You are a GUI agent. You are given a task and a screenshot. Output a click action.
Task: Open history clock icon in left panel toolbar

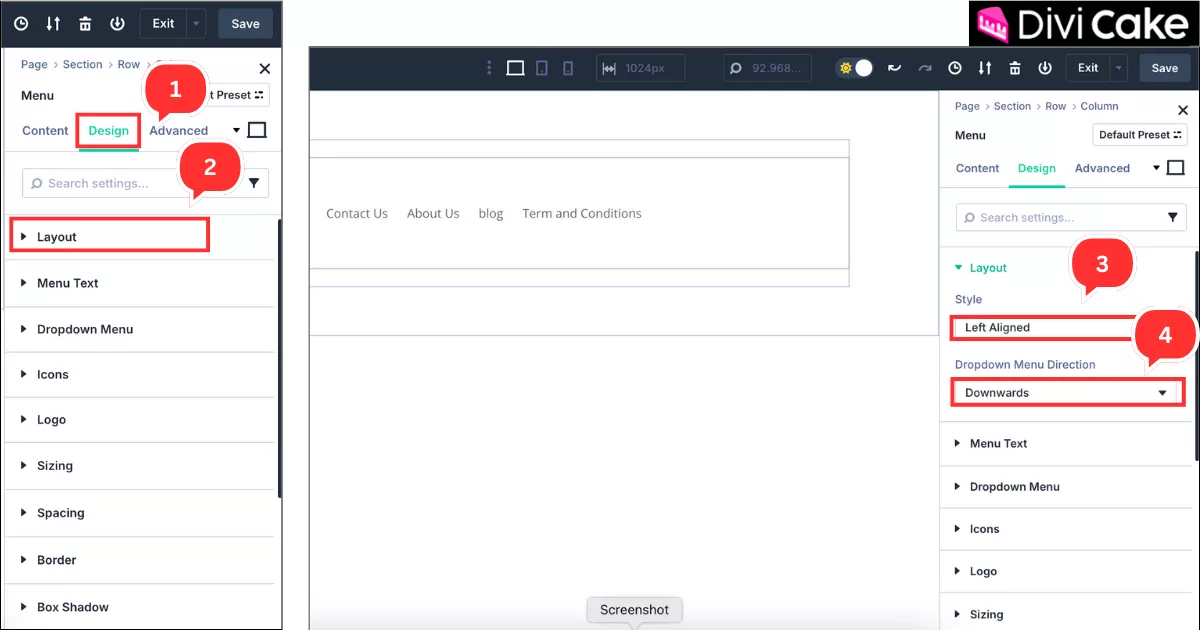pyautogui.click(x=21, y=23)
